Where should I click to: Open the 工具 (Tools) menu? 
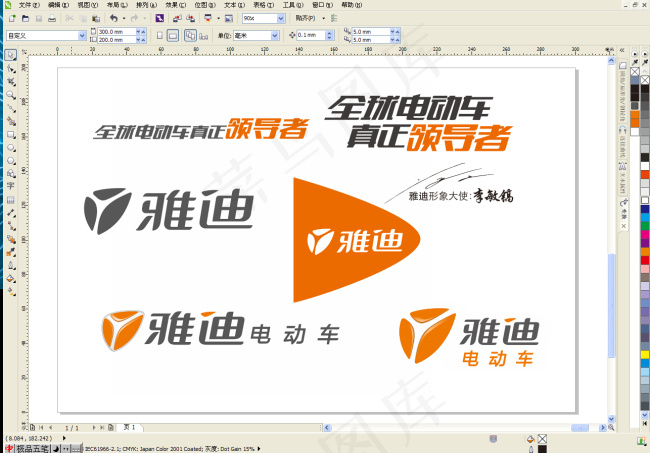tap(293, 5)
